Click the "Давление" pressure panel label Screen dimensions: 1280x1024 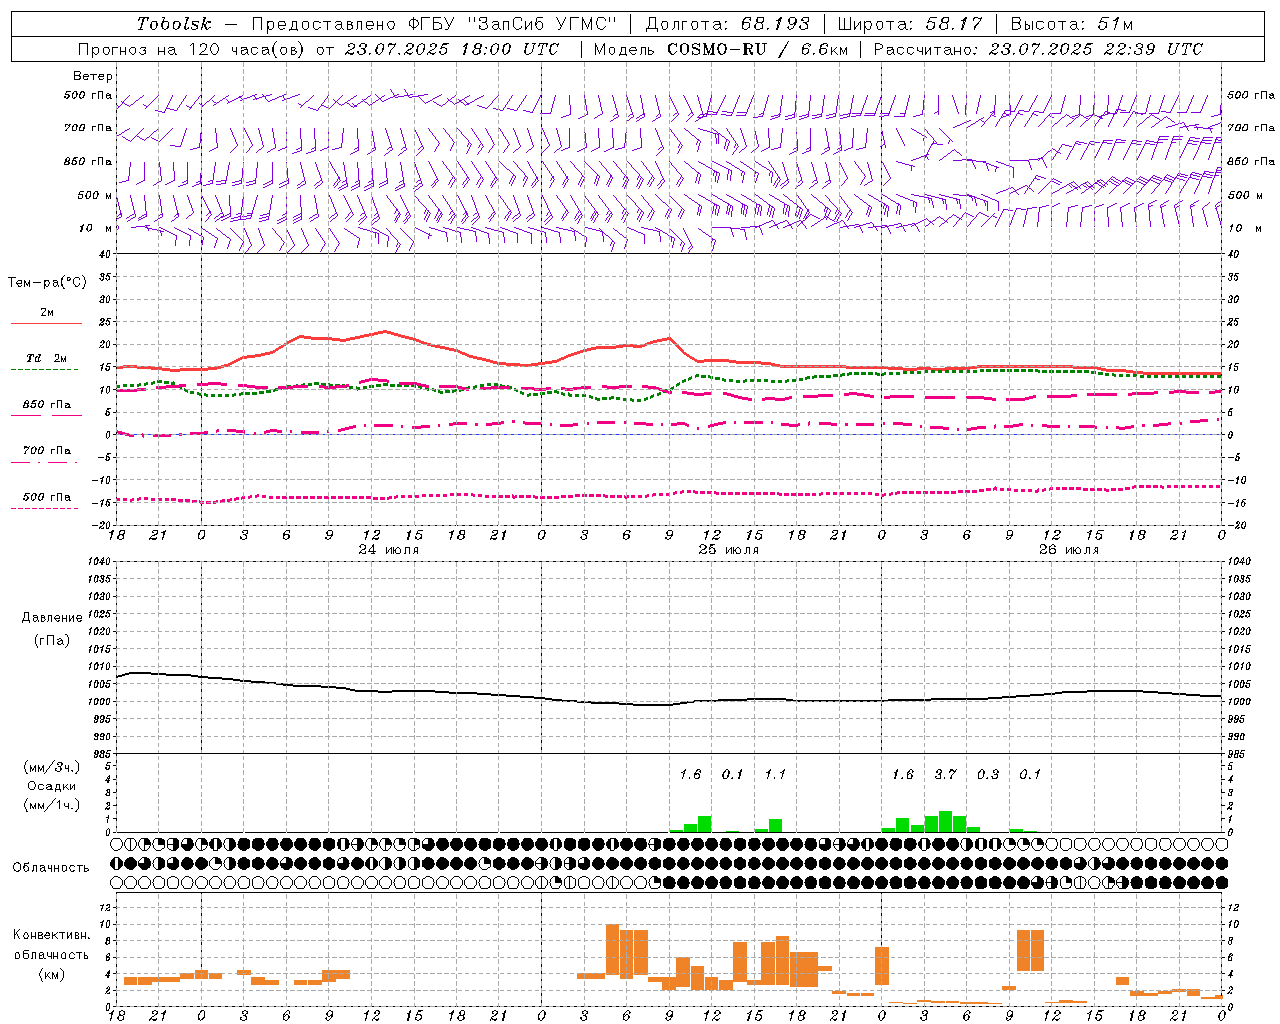pyautogui.click(x=51, y=618)
